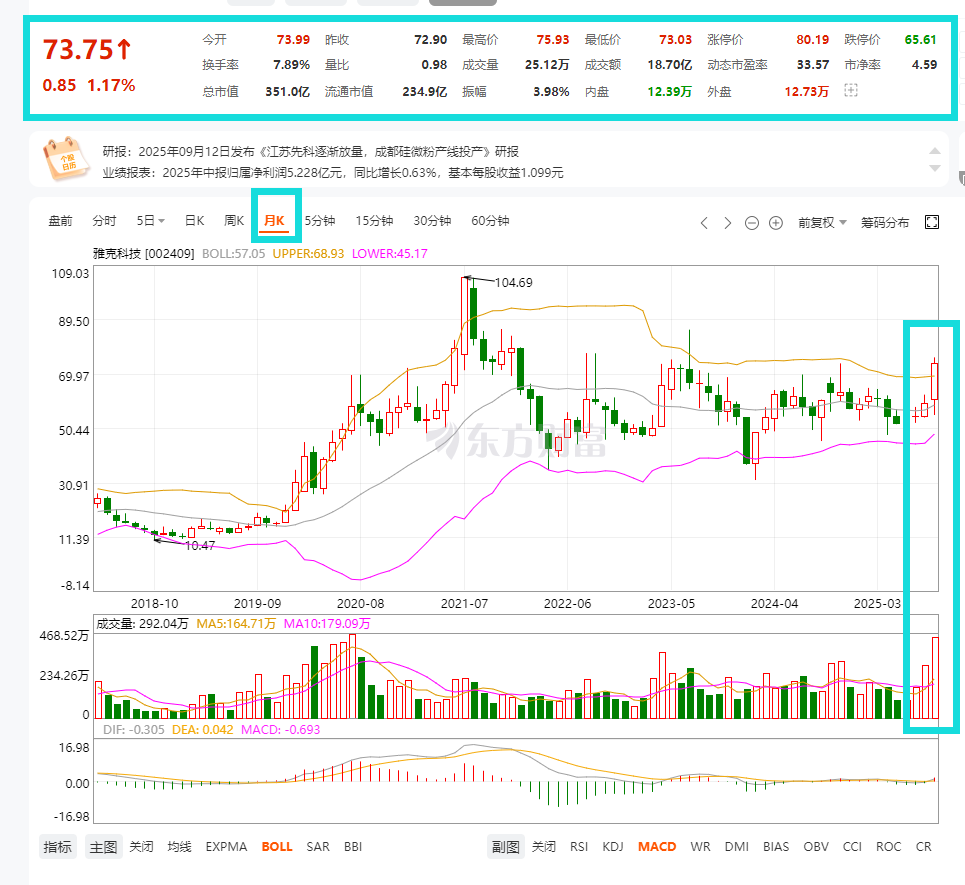The width and height of the screenshot is (965, 885).
Task: Enable OBV sub indicator
Action: coord(816,847)
